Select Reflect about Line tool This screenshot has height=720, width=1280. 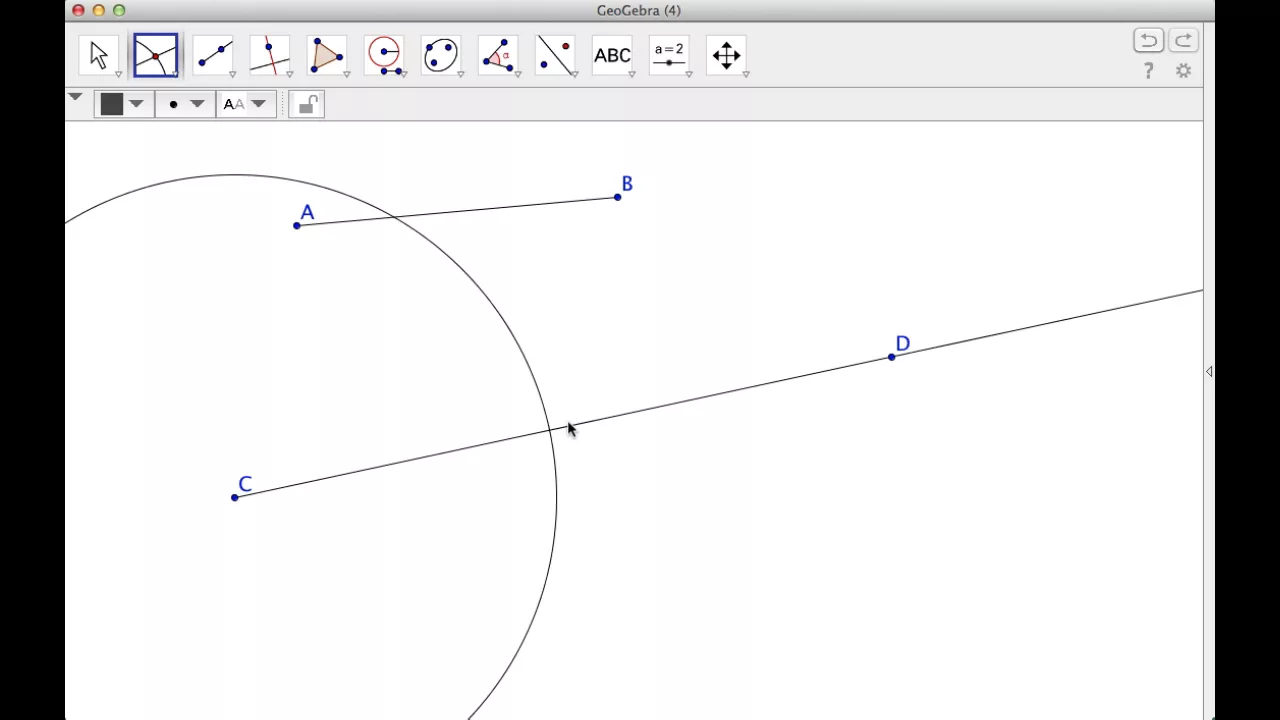pyautogui.click(x=555, y=55)
